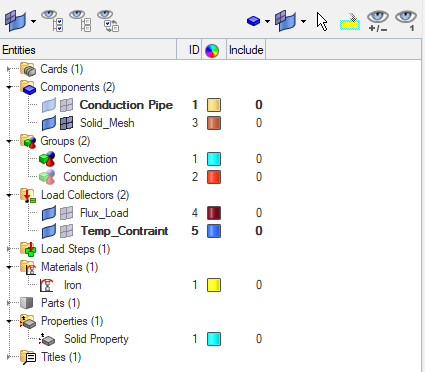Click the Groups folder icon

click(x=28, y=141)
